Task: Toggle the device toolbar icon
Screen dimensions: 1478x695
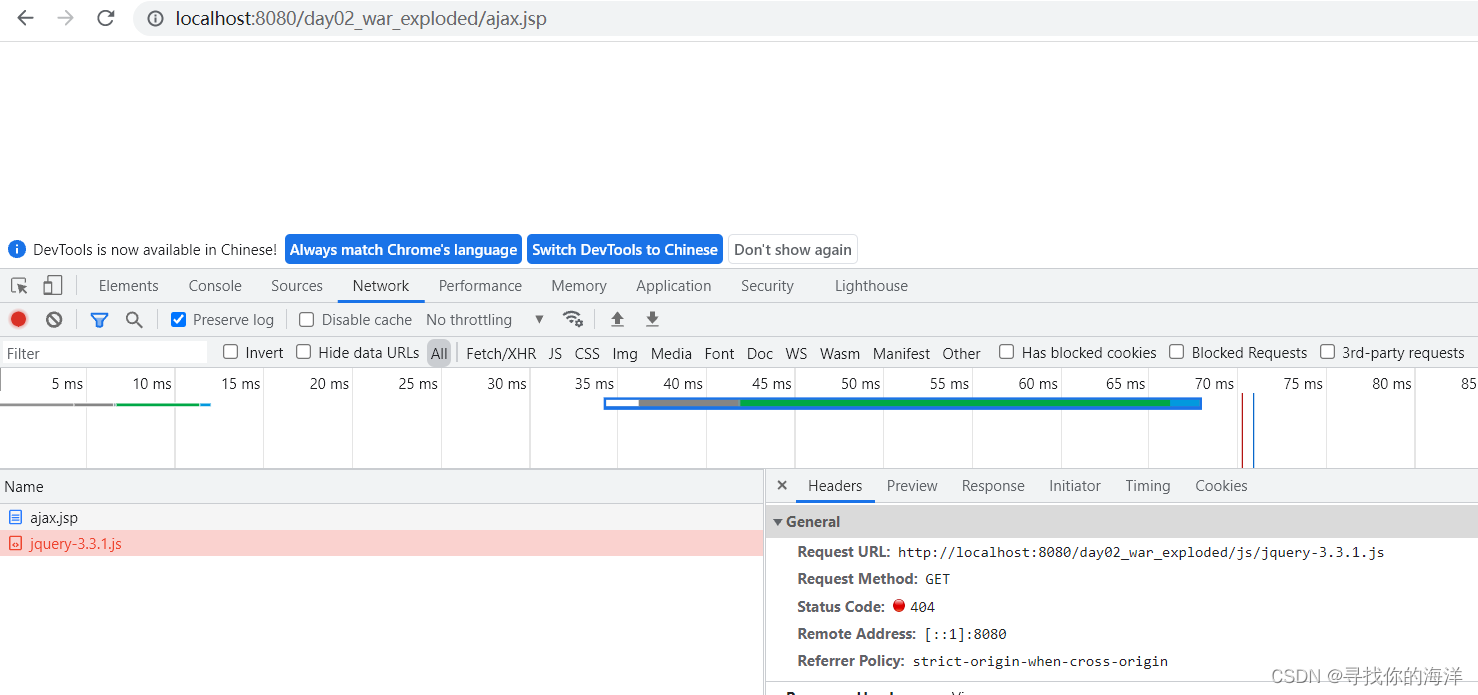Action: [53, 286]
